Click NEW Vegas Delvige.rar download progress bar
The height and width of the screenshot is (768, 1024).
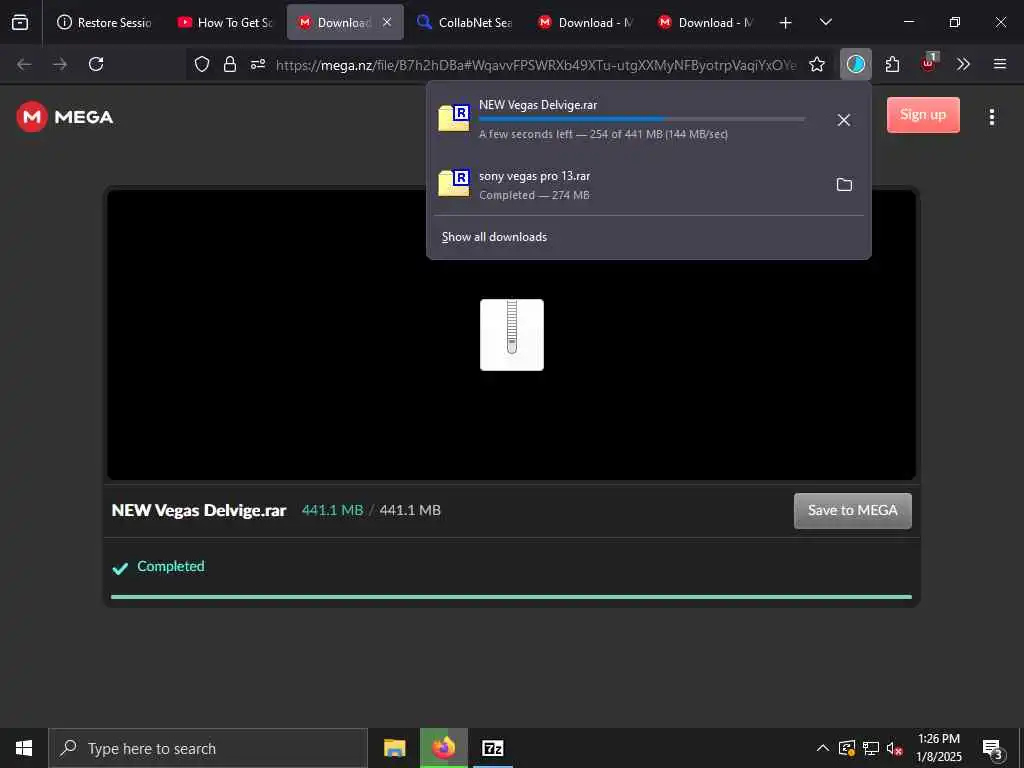pyautogui.click(x=642, y=119)
